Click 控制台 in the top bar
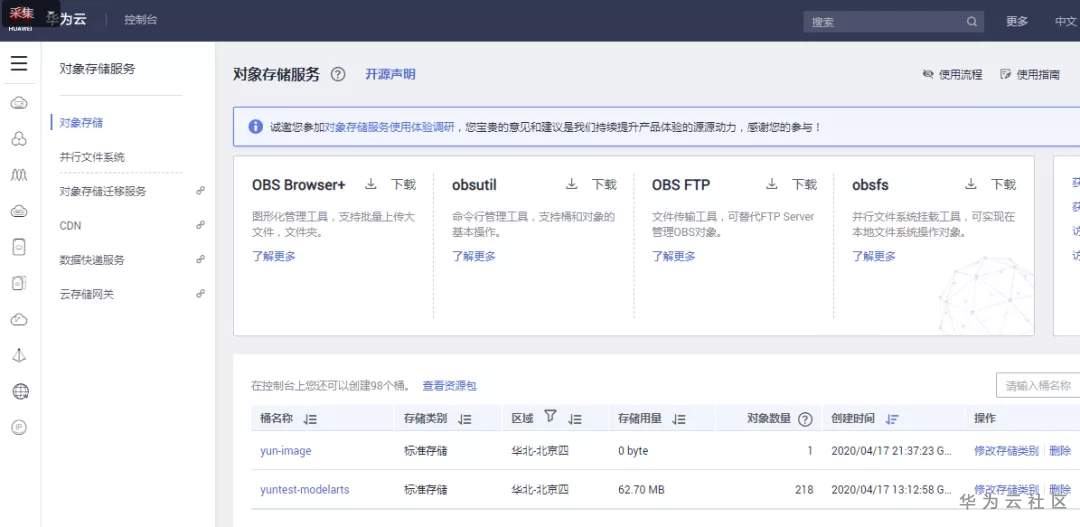 [141, 19]
